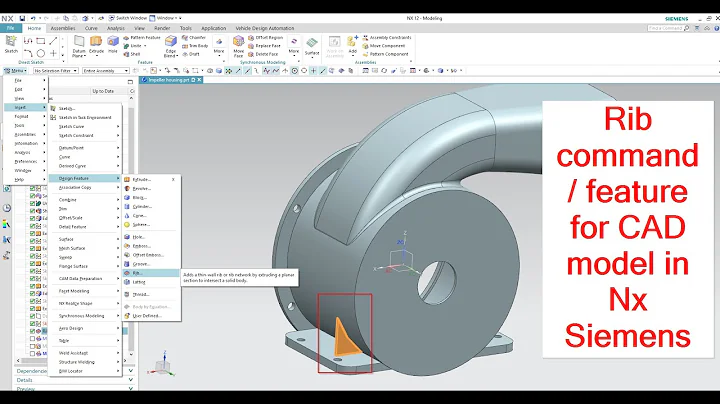Choose Revolve from the submenu
This screenshot has height=404, width=720.
151,189
